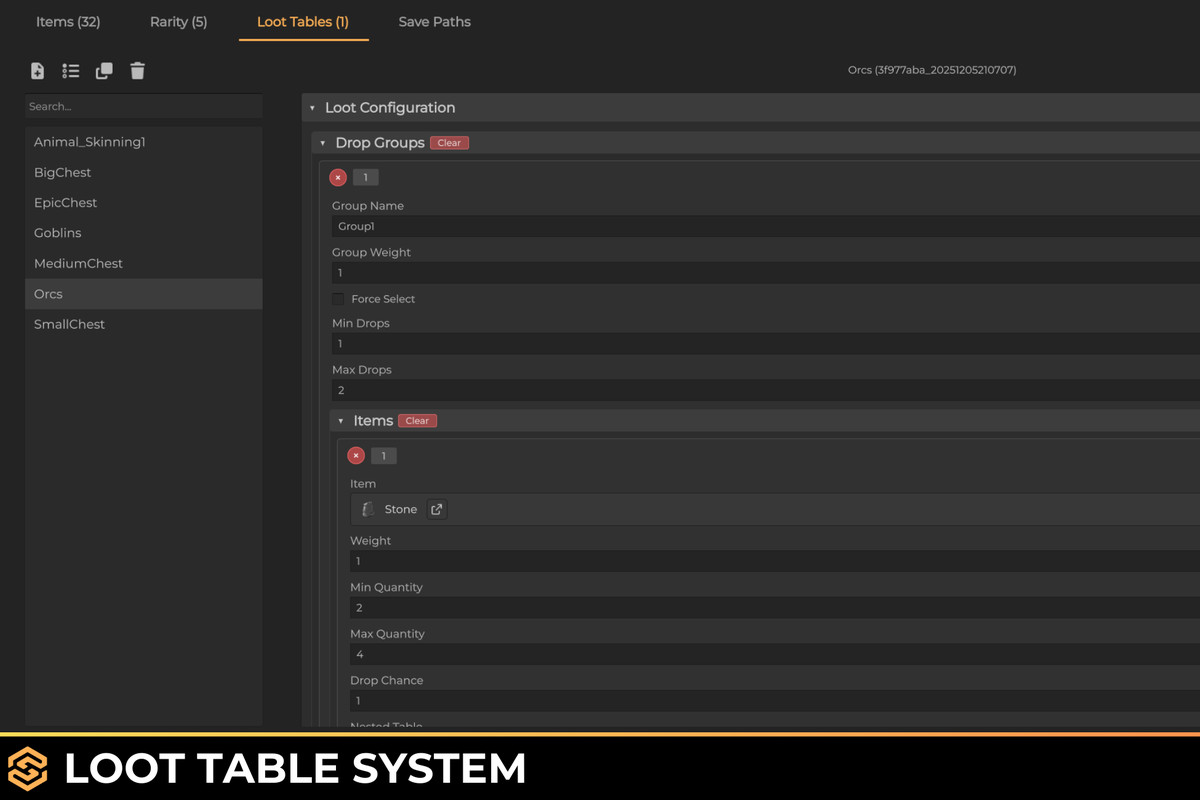Remove drop group 1 with red x

337,177
